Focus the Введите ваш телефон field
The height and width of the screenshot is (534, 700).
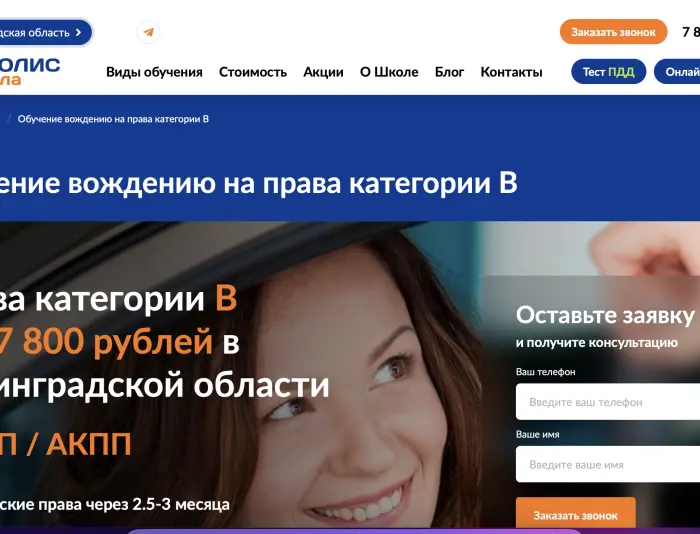(x=608, y=402)
